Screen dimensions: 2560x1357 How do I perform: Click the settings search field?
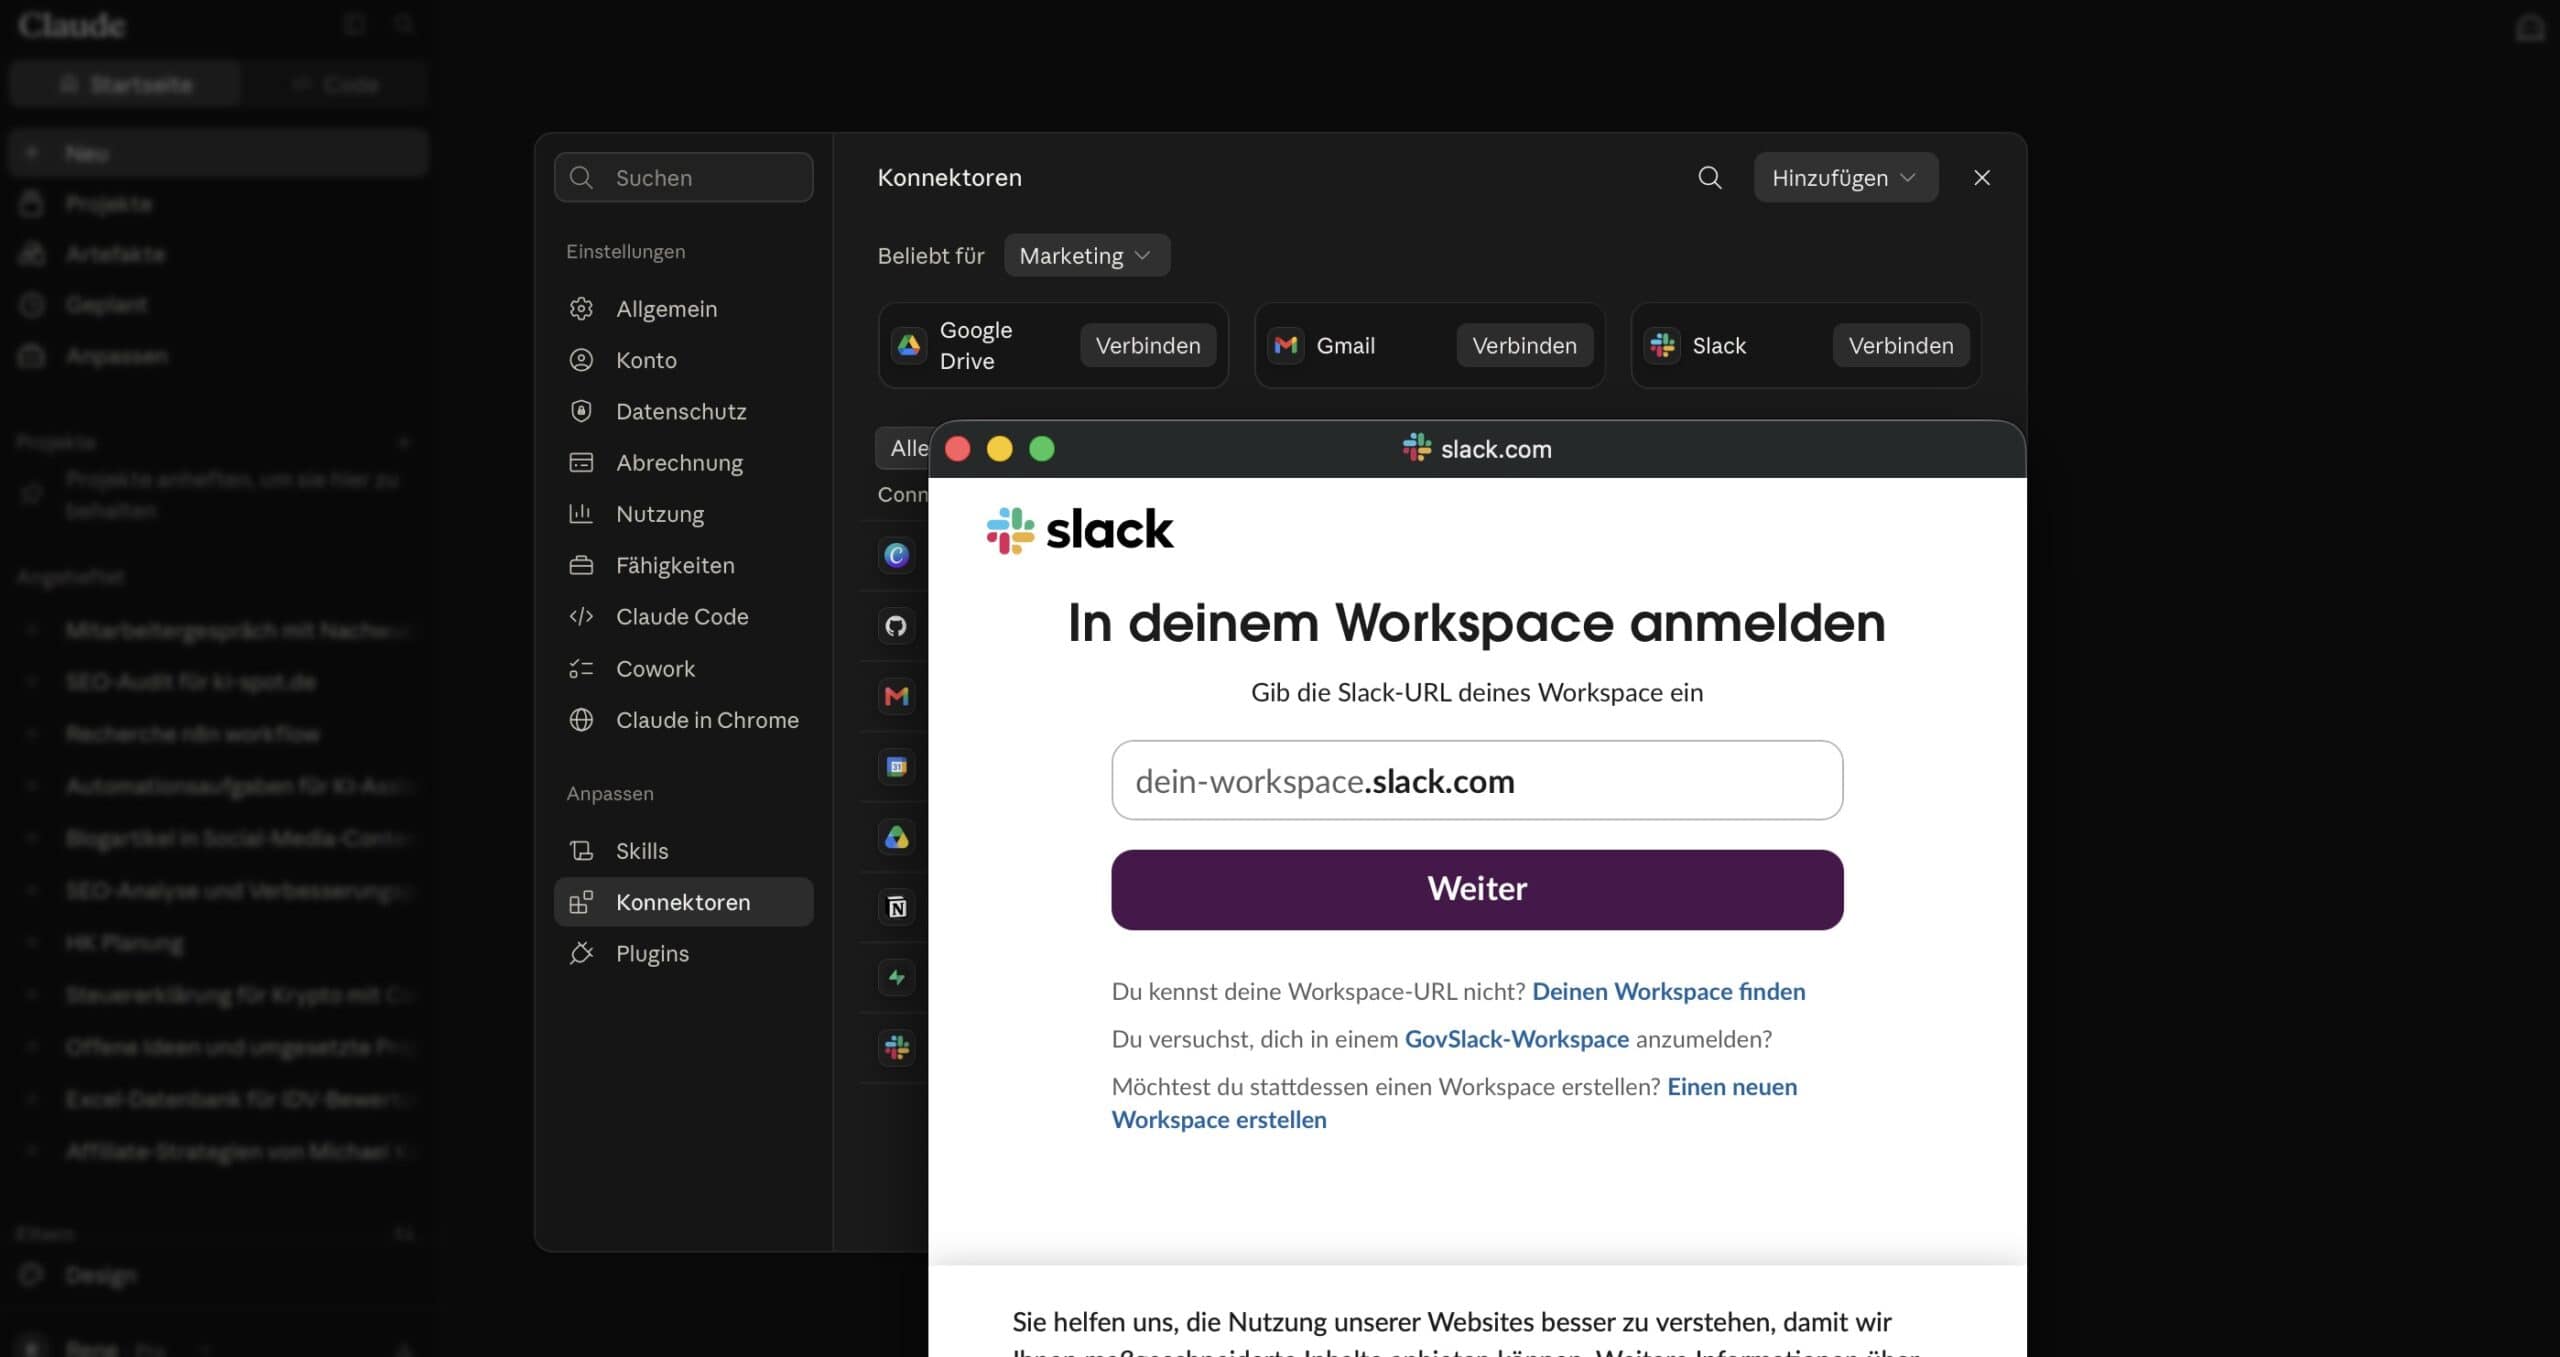click(x=683, y=178)
